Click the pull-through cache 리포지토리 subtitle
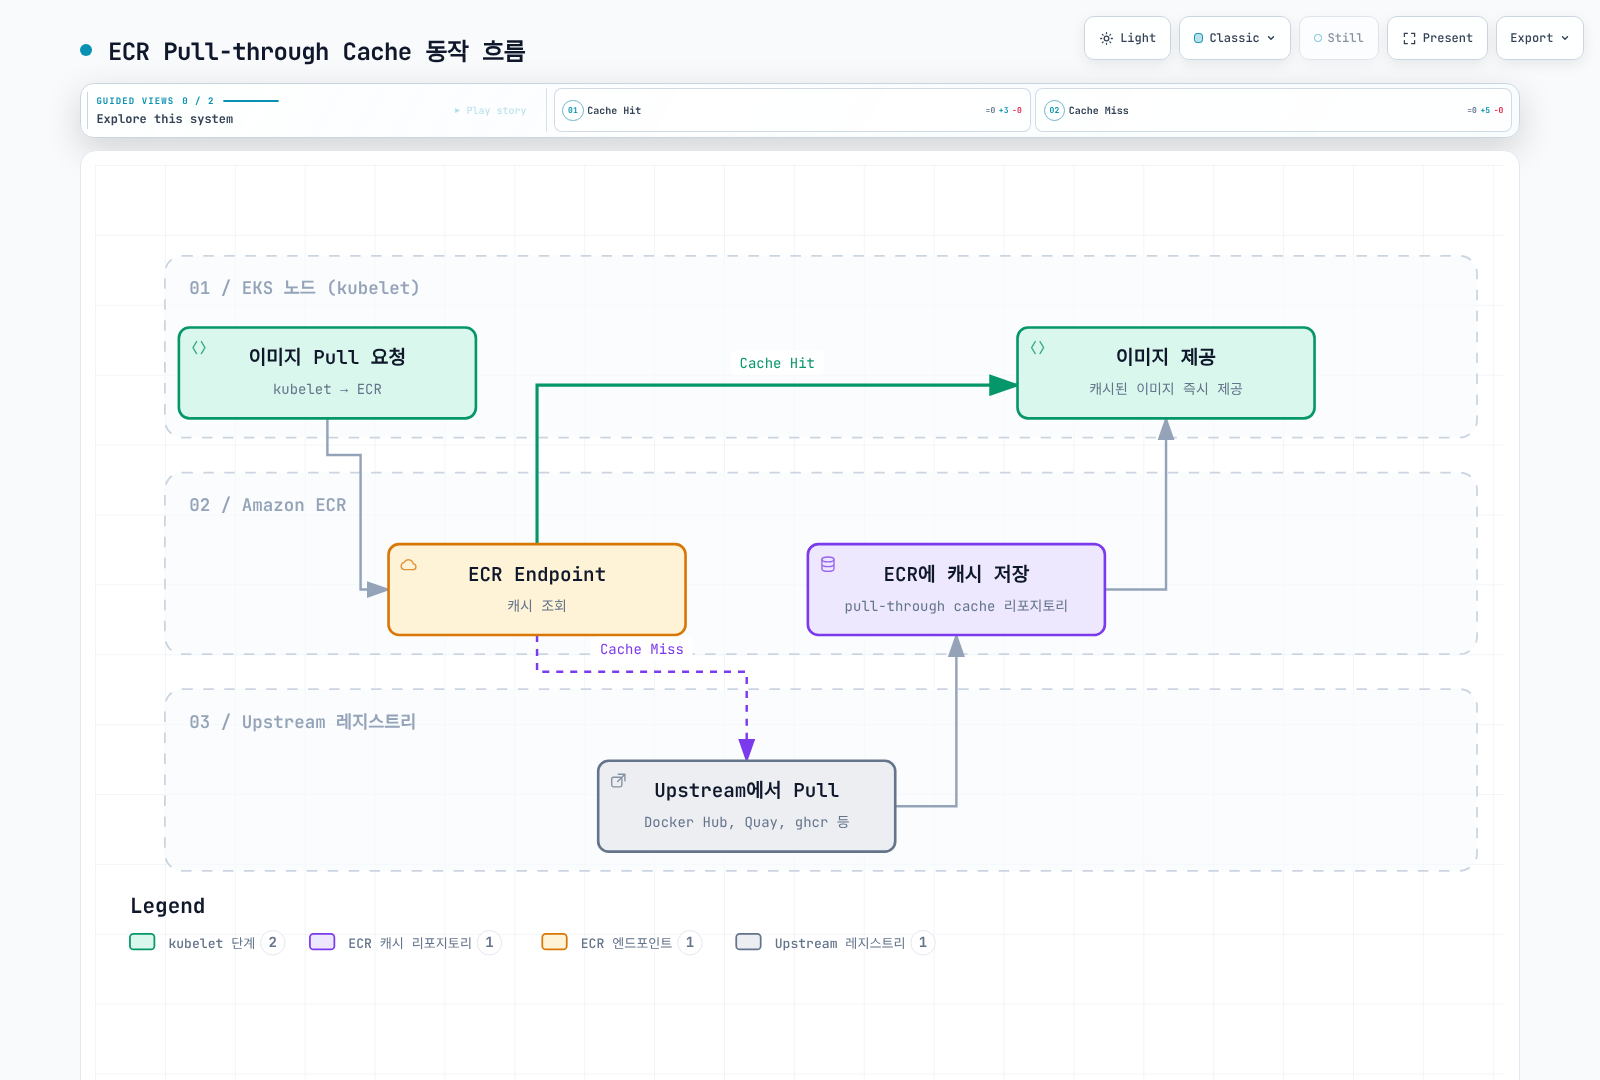 pyautogui.click(x=956, y=606)
